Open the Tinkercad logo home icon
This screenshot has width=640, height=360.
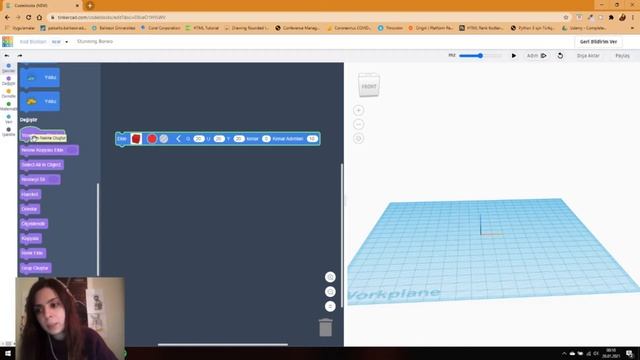tap(7, 42)
